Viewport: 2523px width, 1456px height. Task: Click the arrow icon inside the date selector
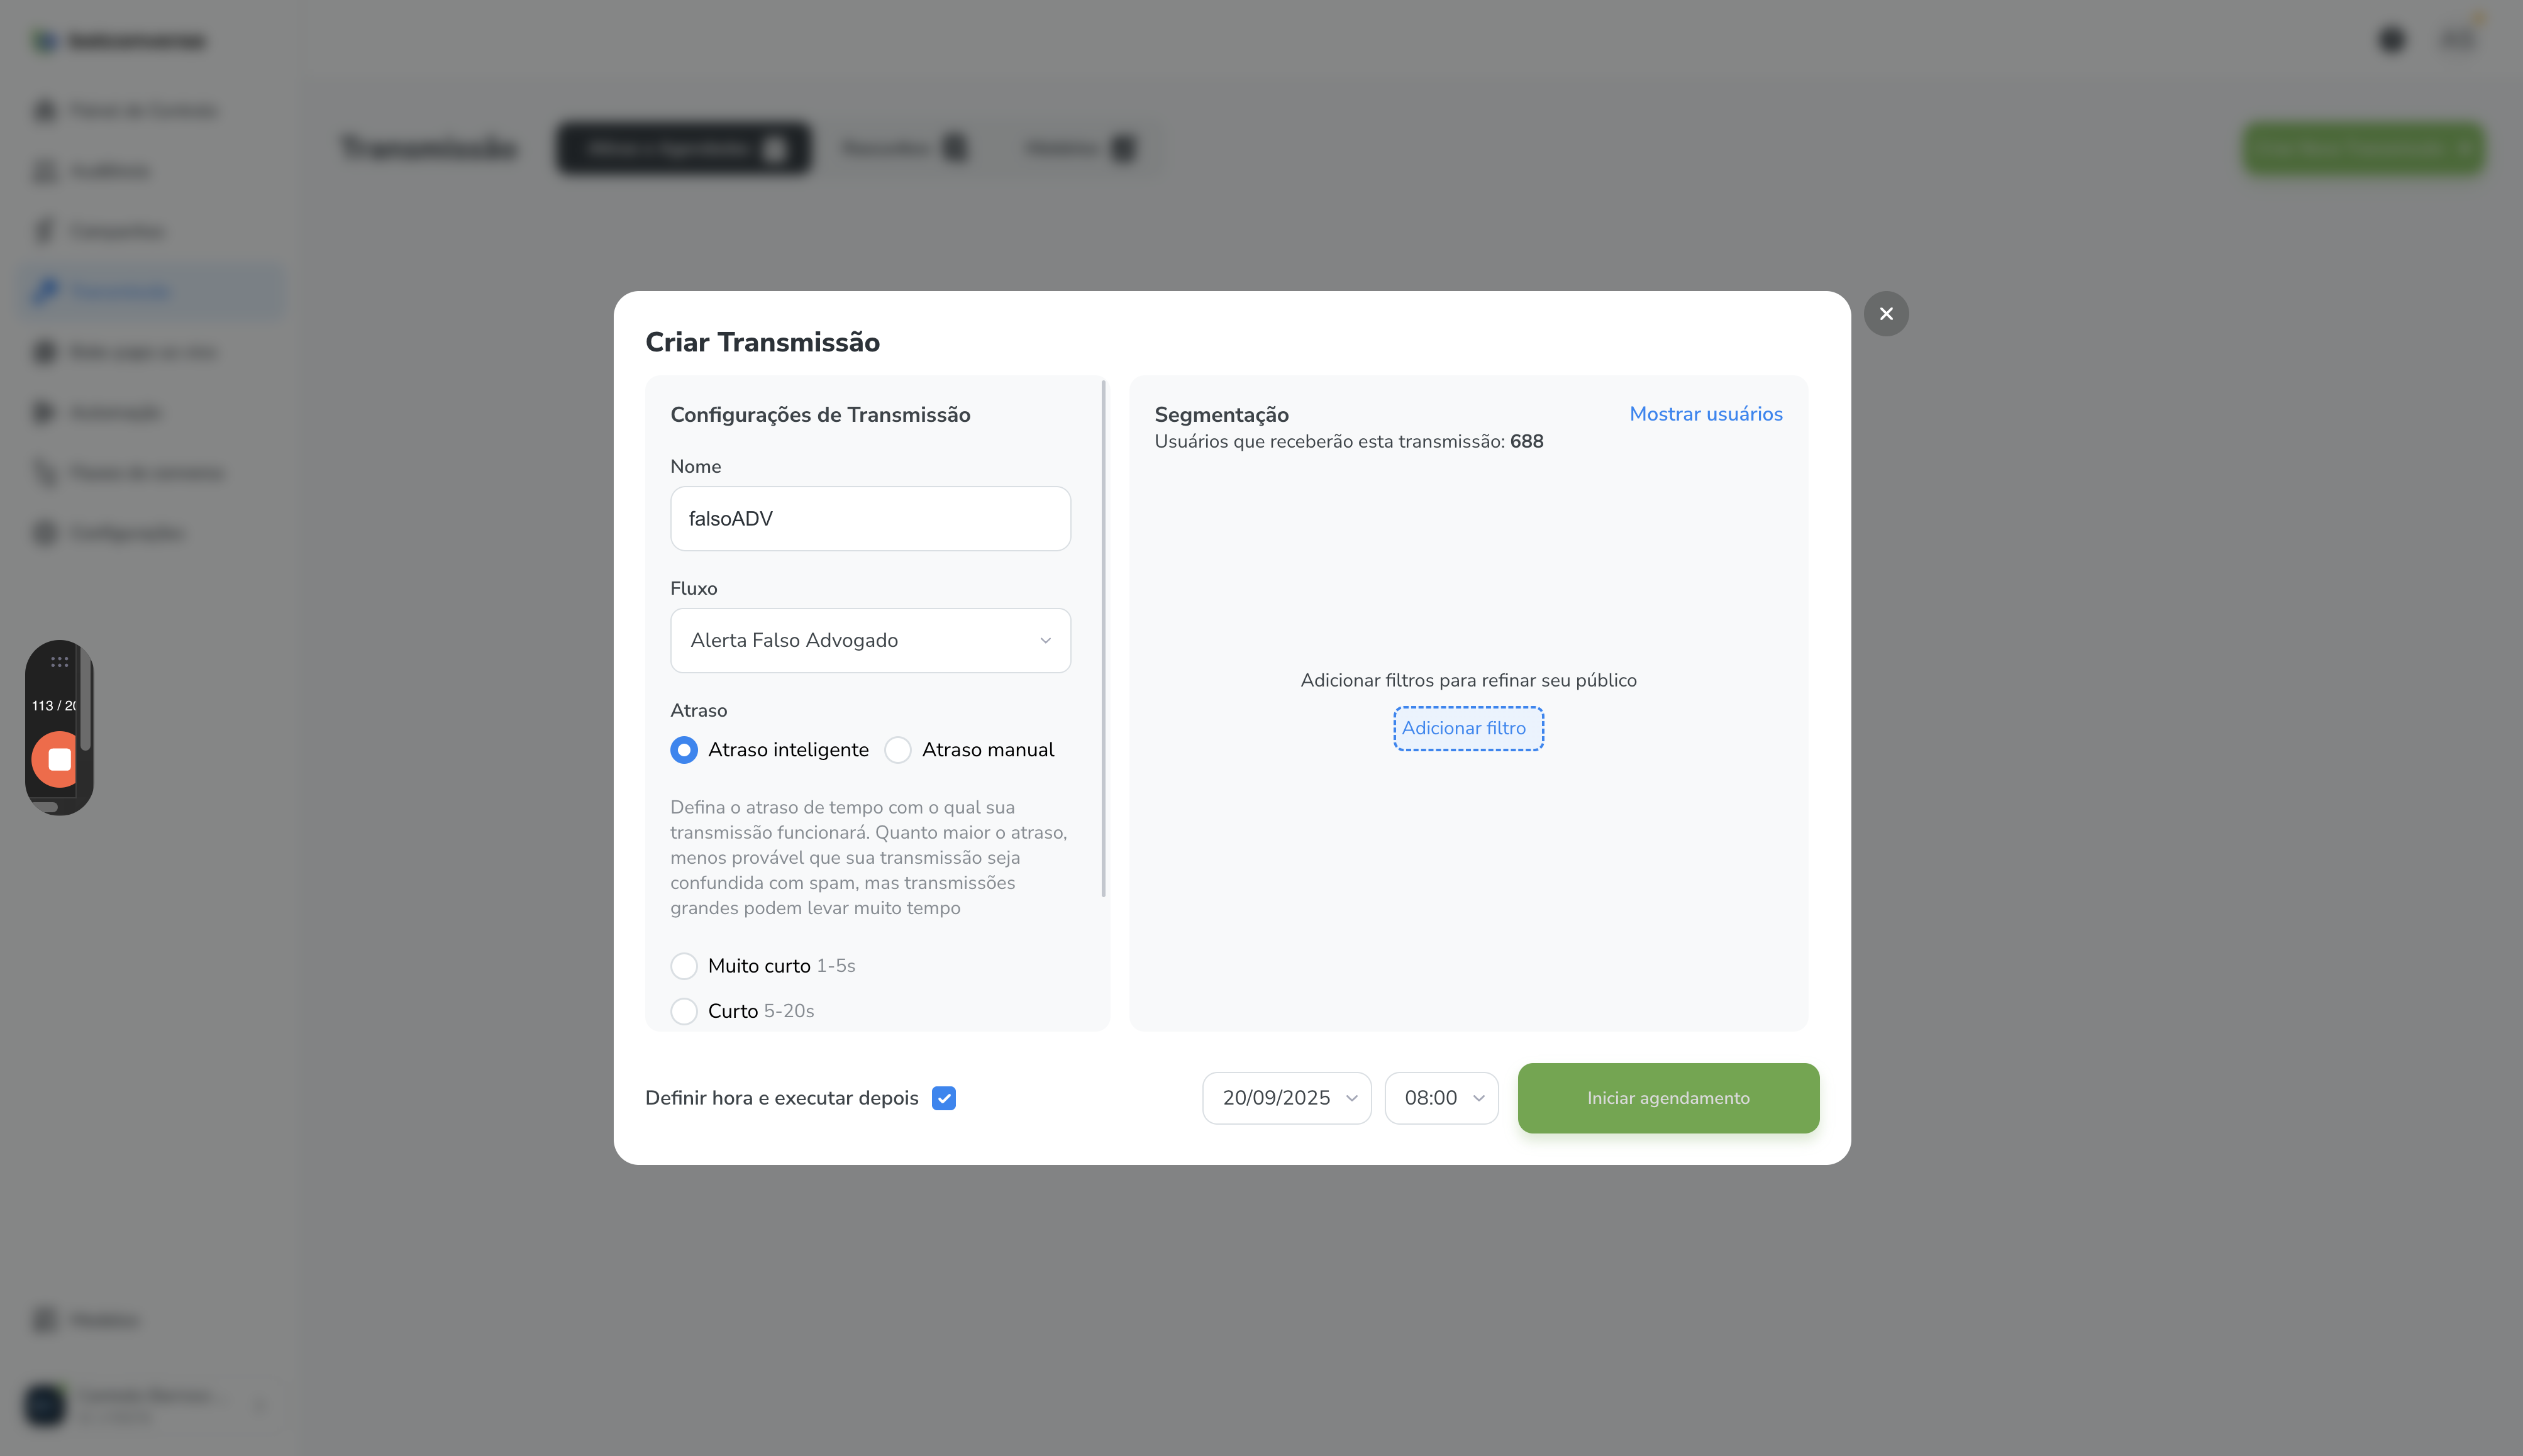[x=1351, y=1098]
